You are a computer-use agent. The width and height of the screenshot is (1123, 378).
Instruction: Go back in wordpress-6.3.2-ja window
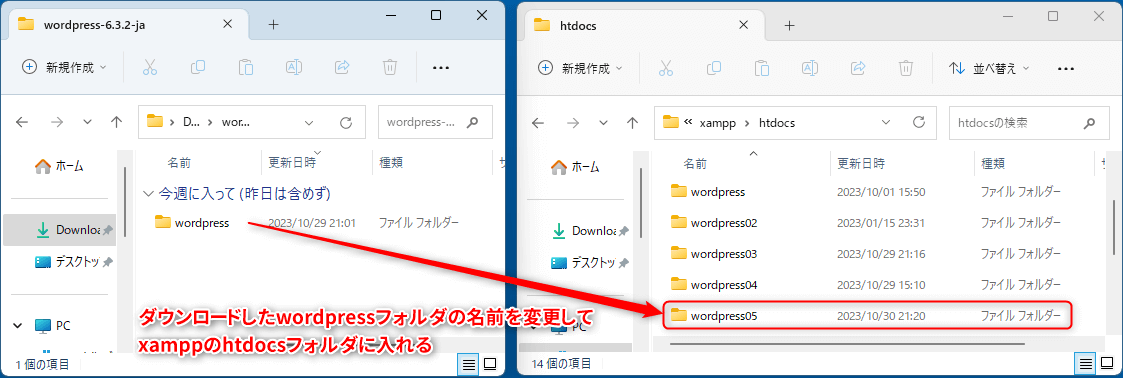point(21,122)
